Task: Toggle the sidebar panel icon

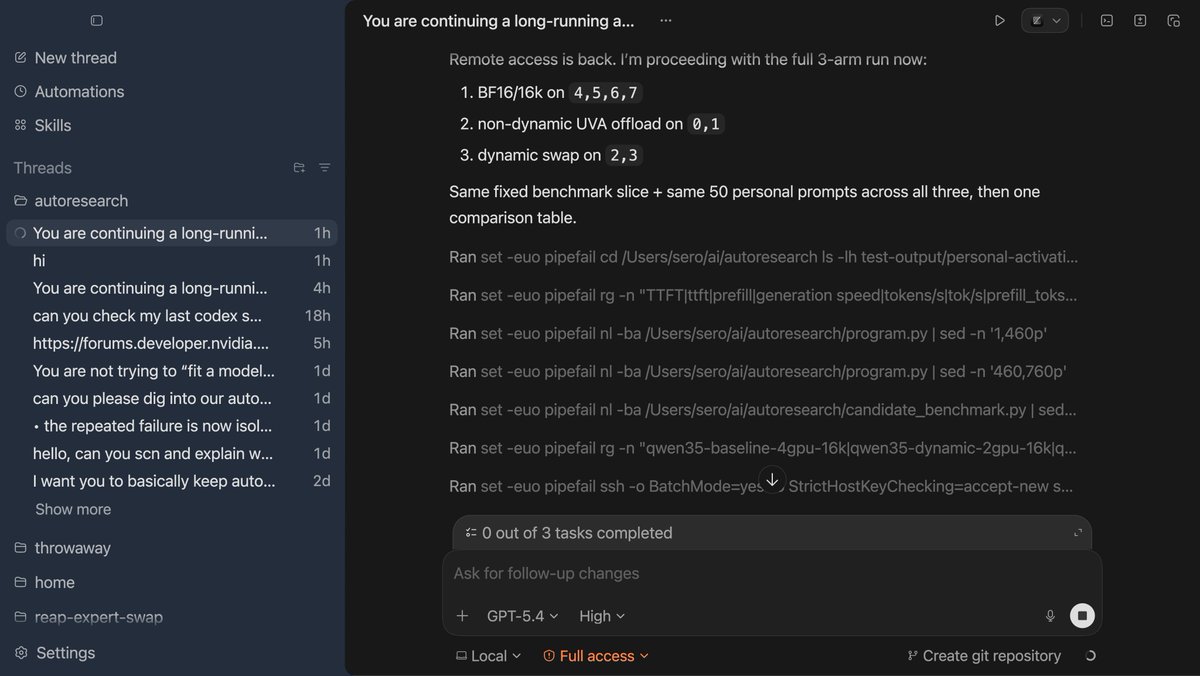Action: 96,20
